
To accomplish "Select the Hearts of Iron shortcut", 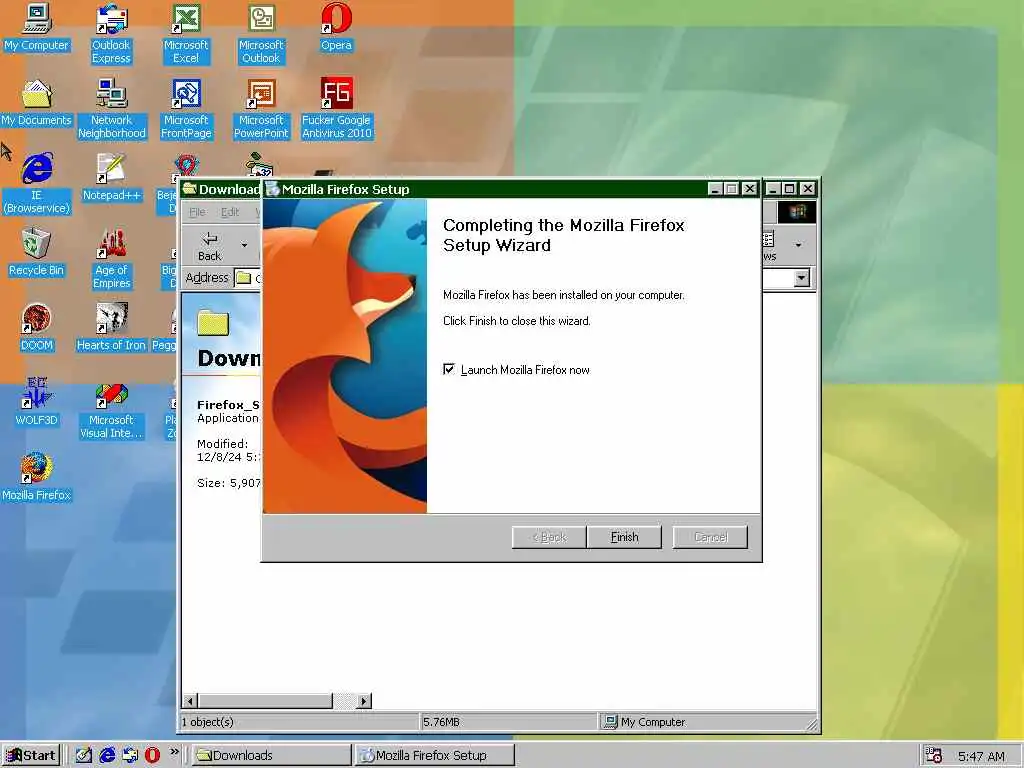I will point(111,328).
